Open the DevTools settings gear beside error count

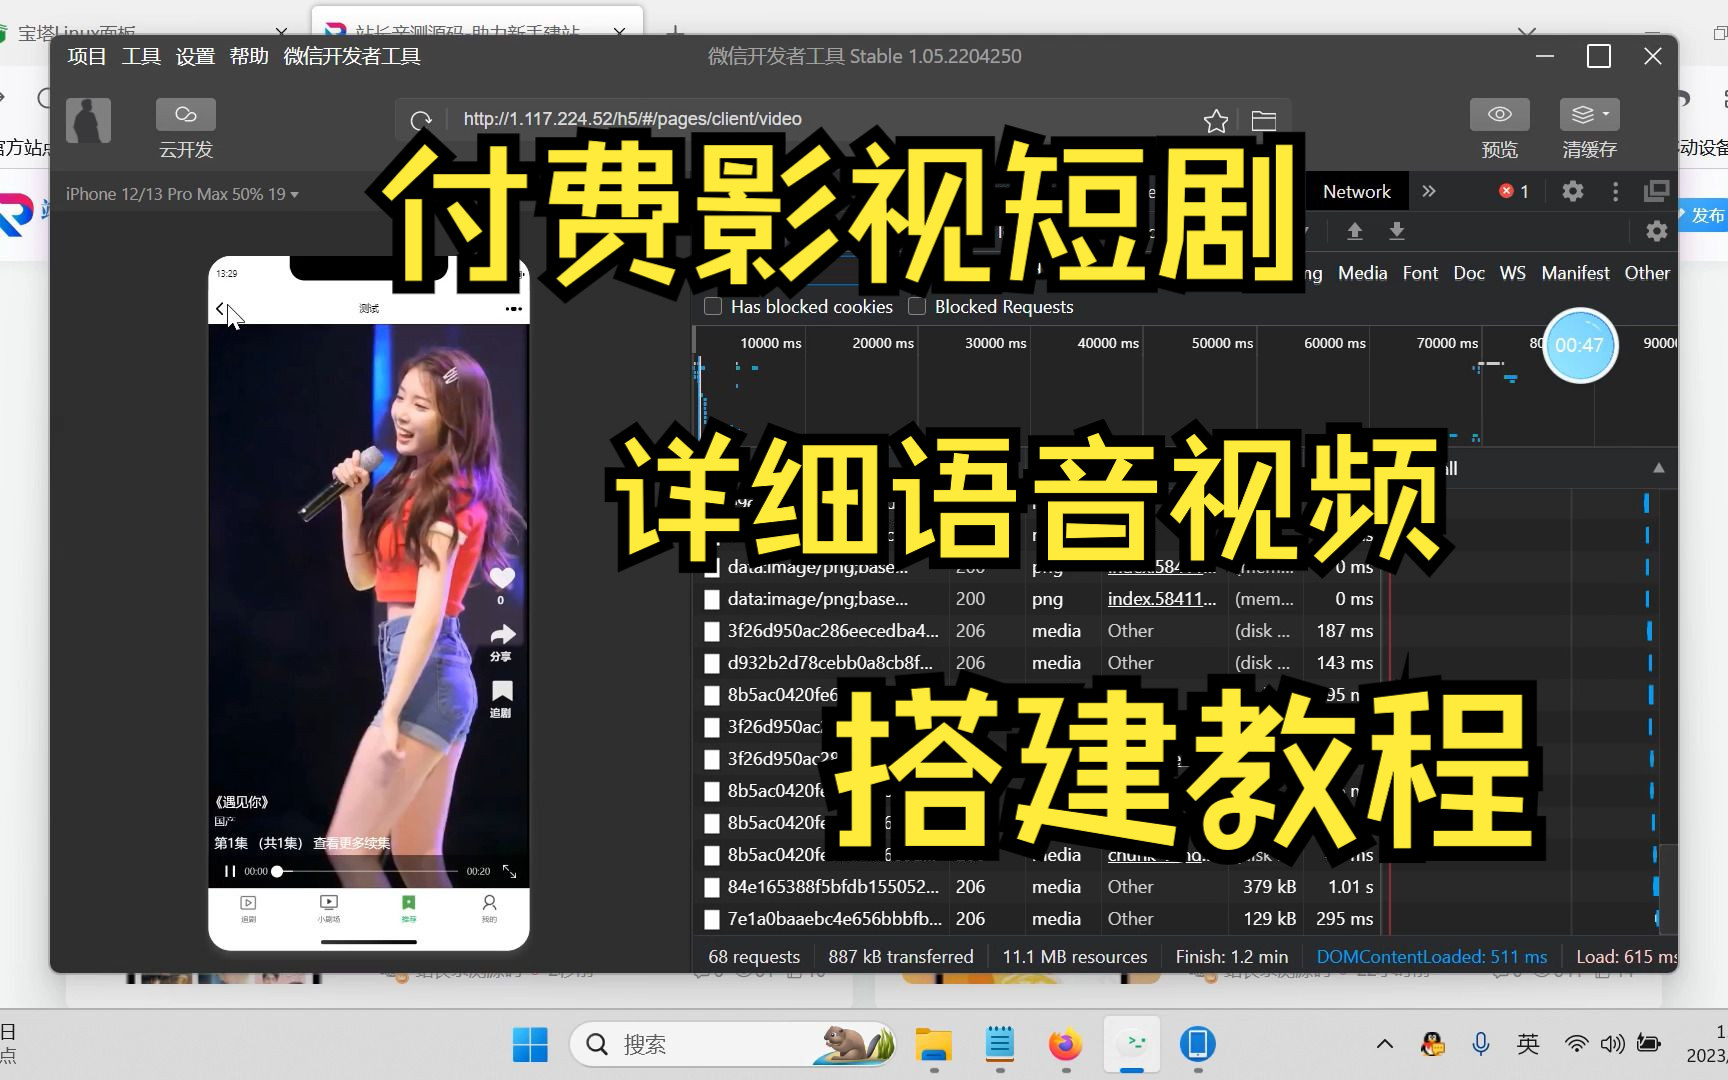pos(1573,191)
